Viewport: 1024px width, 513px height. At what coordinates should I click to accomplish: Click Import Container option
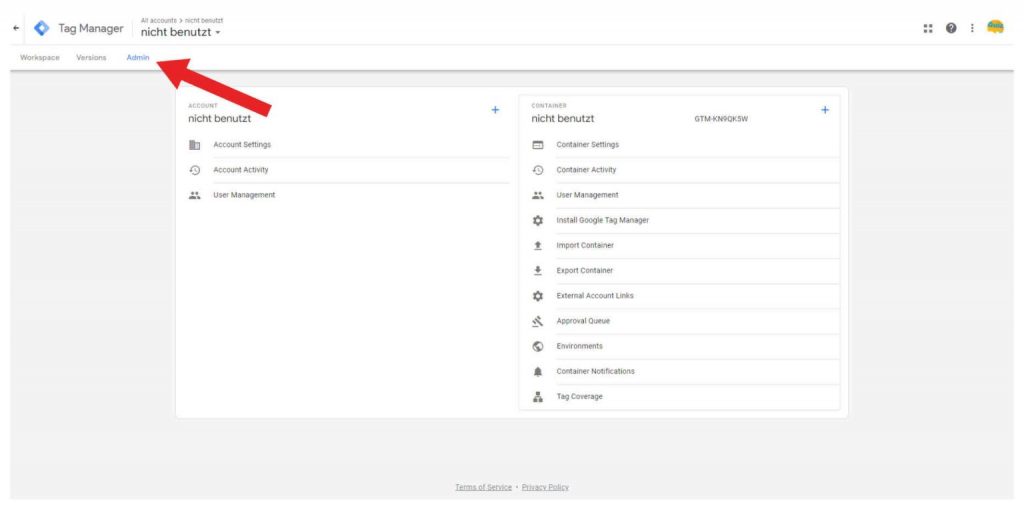[x=585, y=245]
